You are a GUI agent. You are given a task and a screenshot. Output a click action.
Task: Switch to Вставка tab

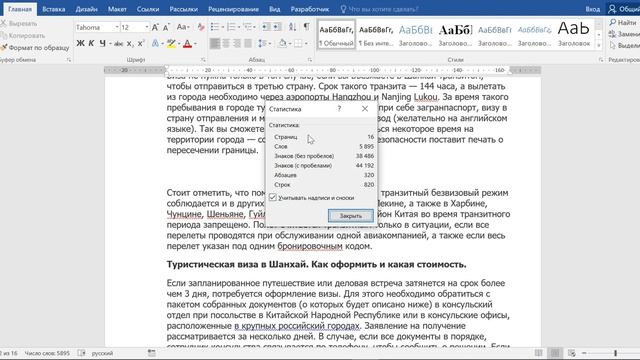(53, 9)
